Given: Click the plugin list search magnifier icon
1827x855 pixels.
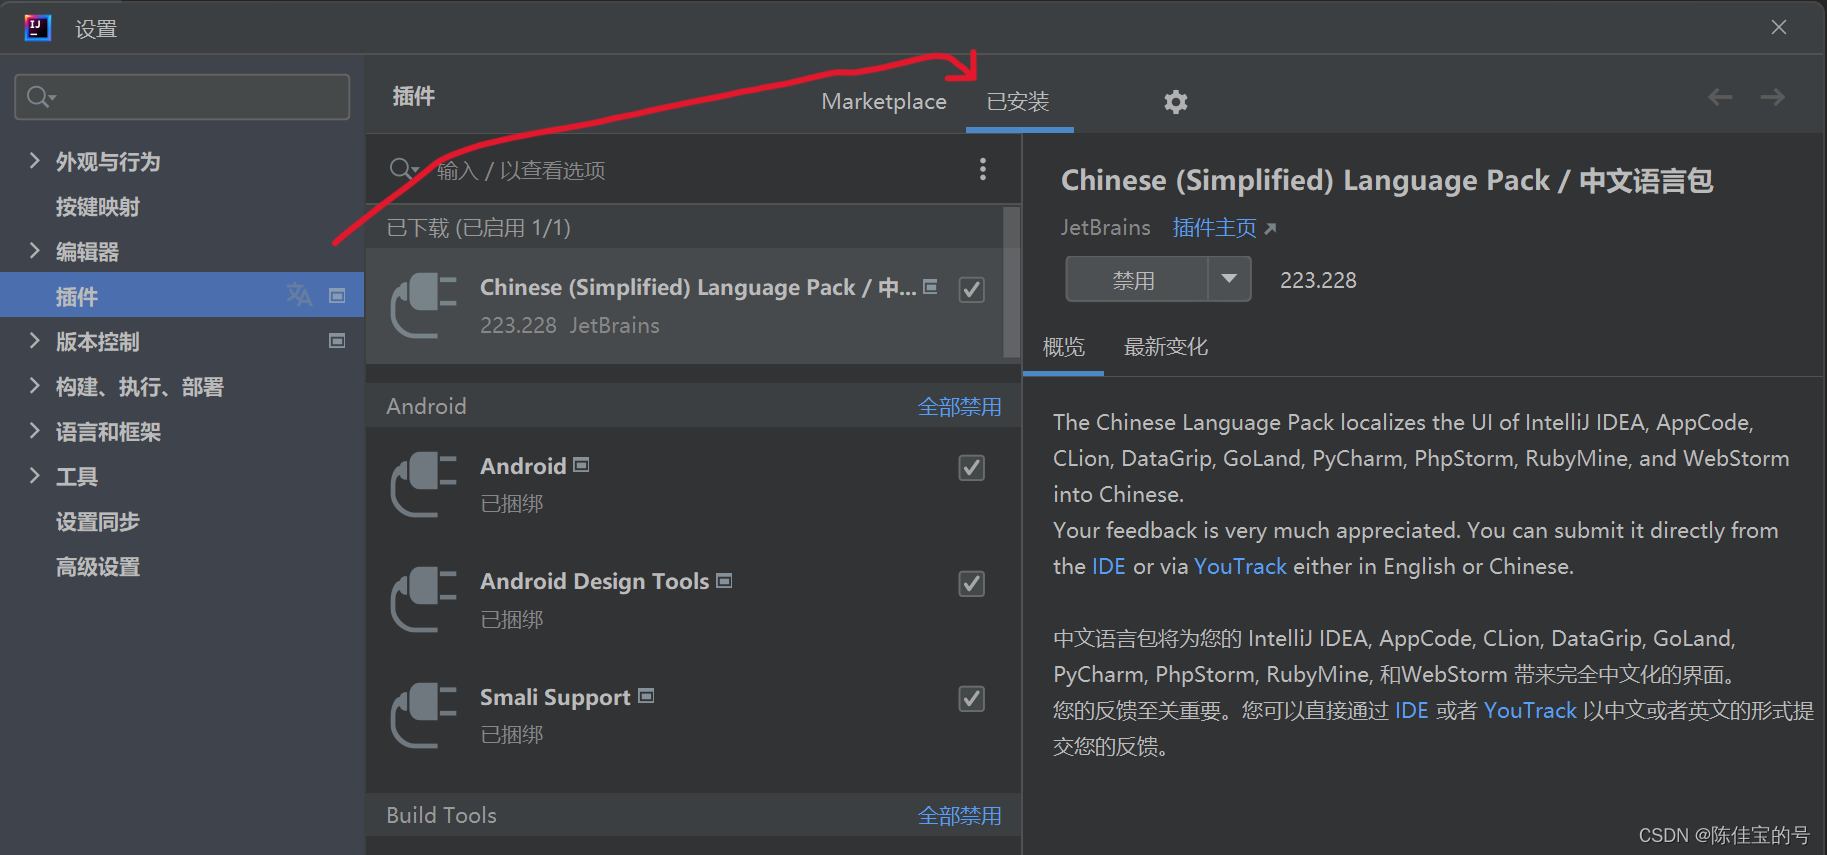Looking at the screenshot, I should click(x=402, y=169).
